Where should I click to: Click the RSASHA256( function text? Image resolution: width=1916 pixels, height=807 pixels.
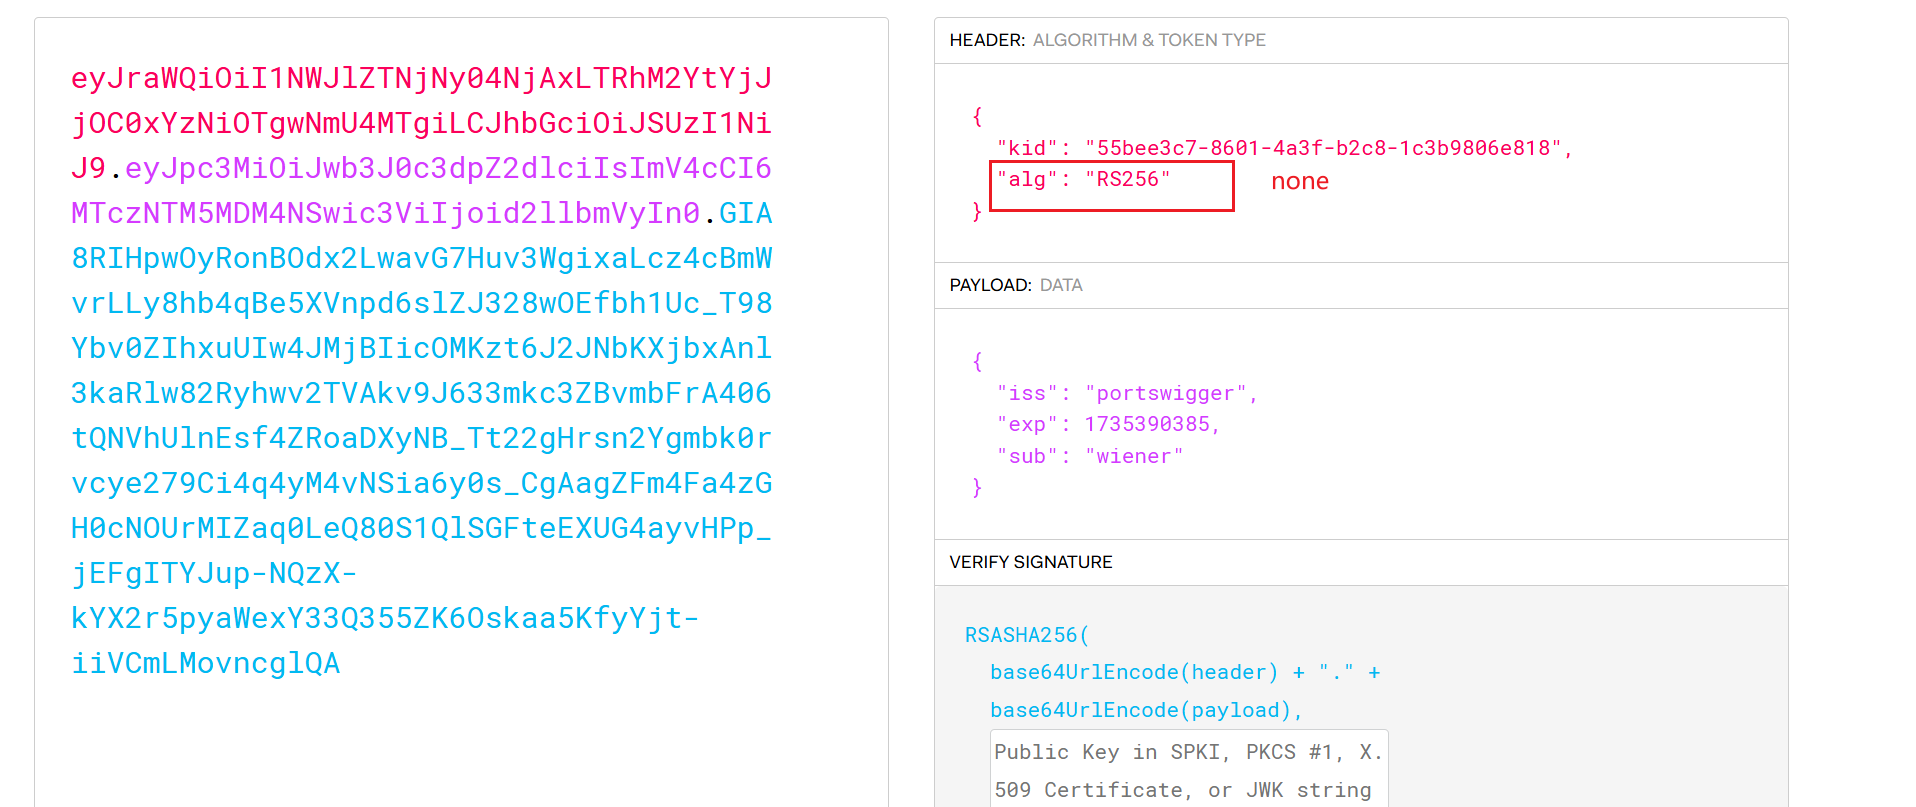(1027, 635)
